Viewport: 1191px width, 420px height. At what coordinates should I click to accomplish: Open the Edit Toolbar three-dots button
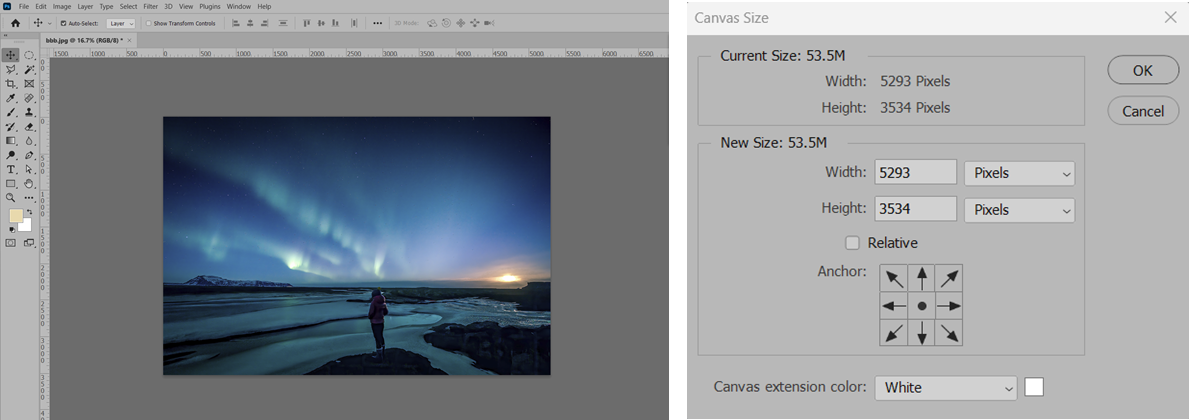[x=29, y=197]
